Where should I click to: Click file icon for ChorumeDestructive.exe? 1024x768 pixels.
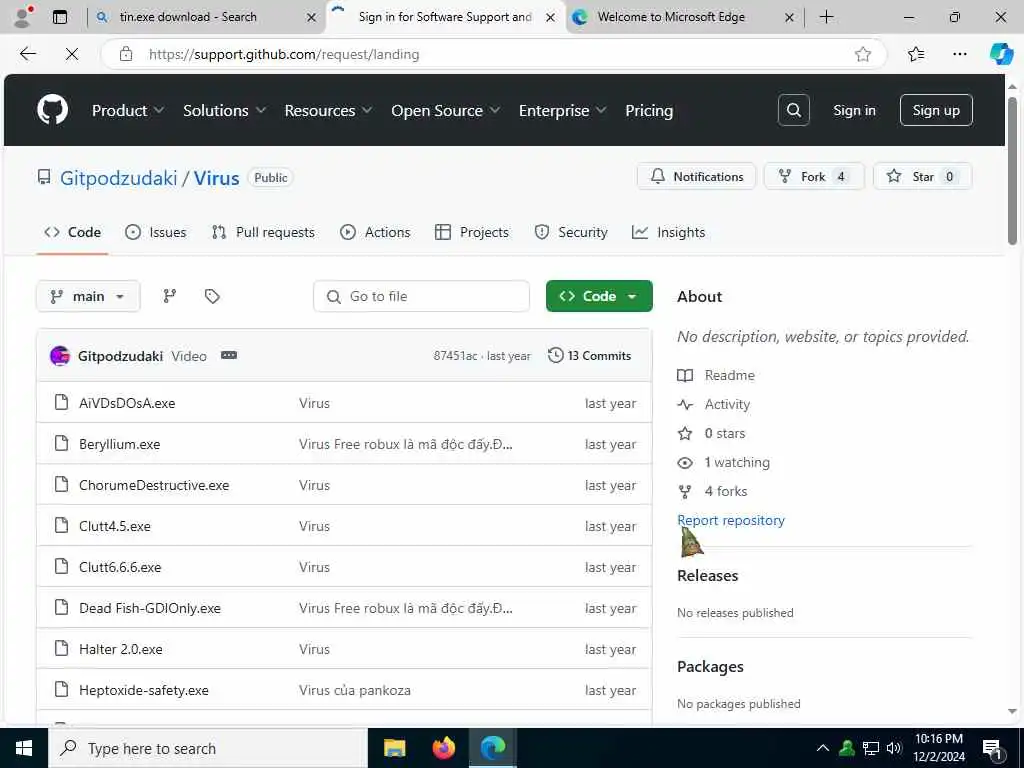61,485
